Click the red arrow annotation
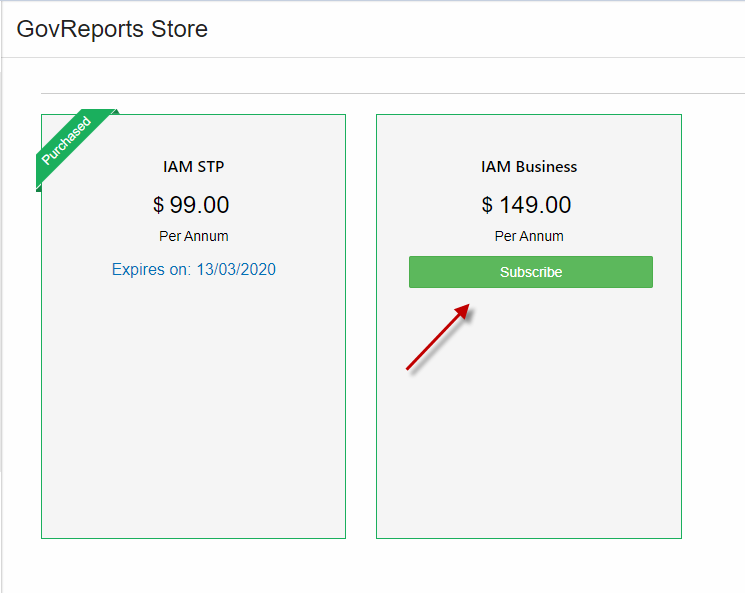This screenshot has width=745, height=593. (x=438, y=337)
